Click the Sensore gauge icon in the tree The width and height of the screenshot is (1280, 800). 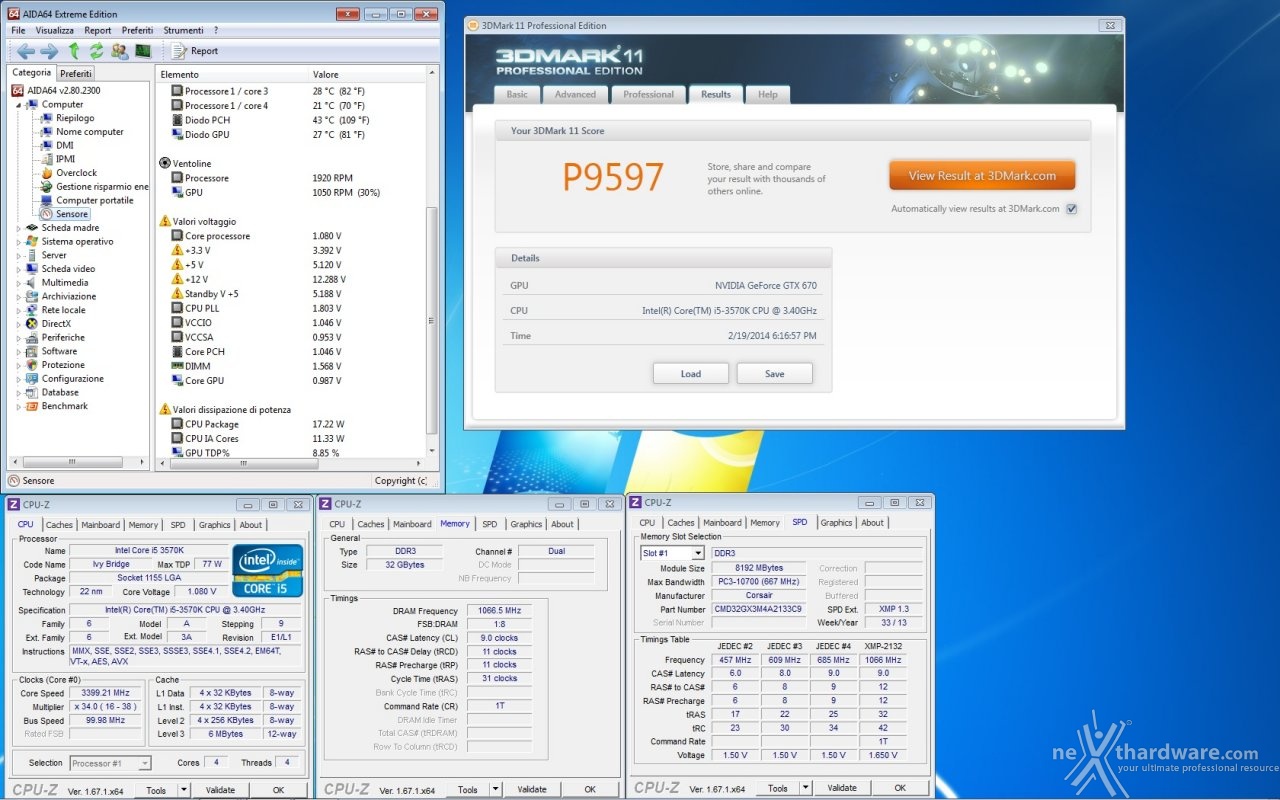[x=47, y=214]
